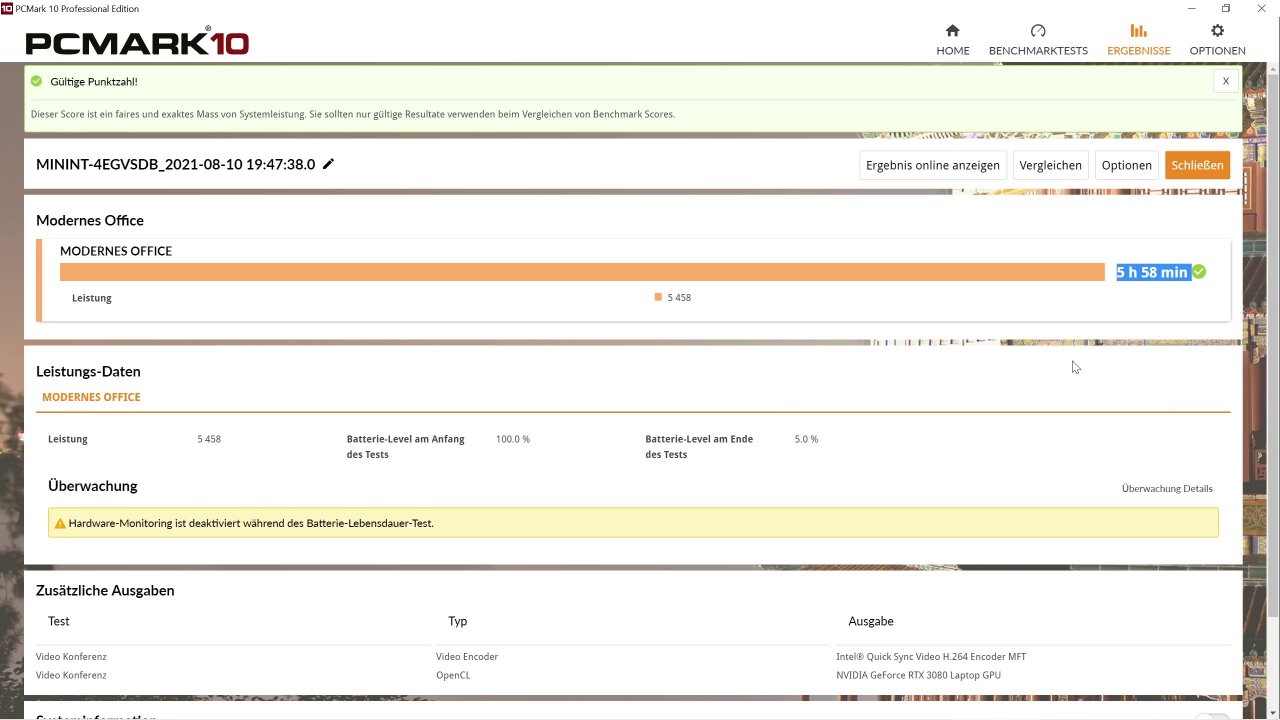Switch to the Modernes Office tab
1280x720 pixels.
(x=91, y=397)
